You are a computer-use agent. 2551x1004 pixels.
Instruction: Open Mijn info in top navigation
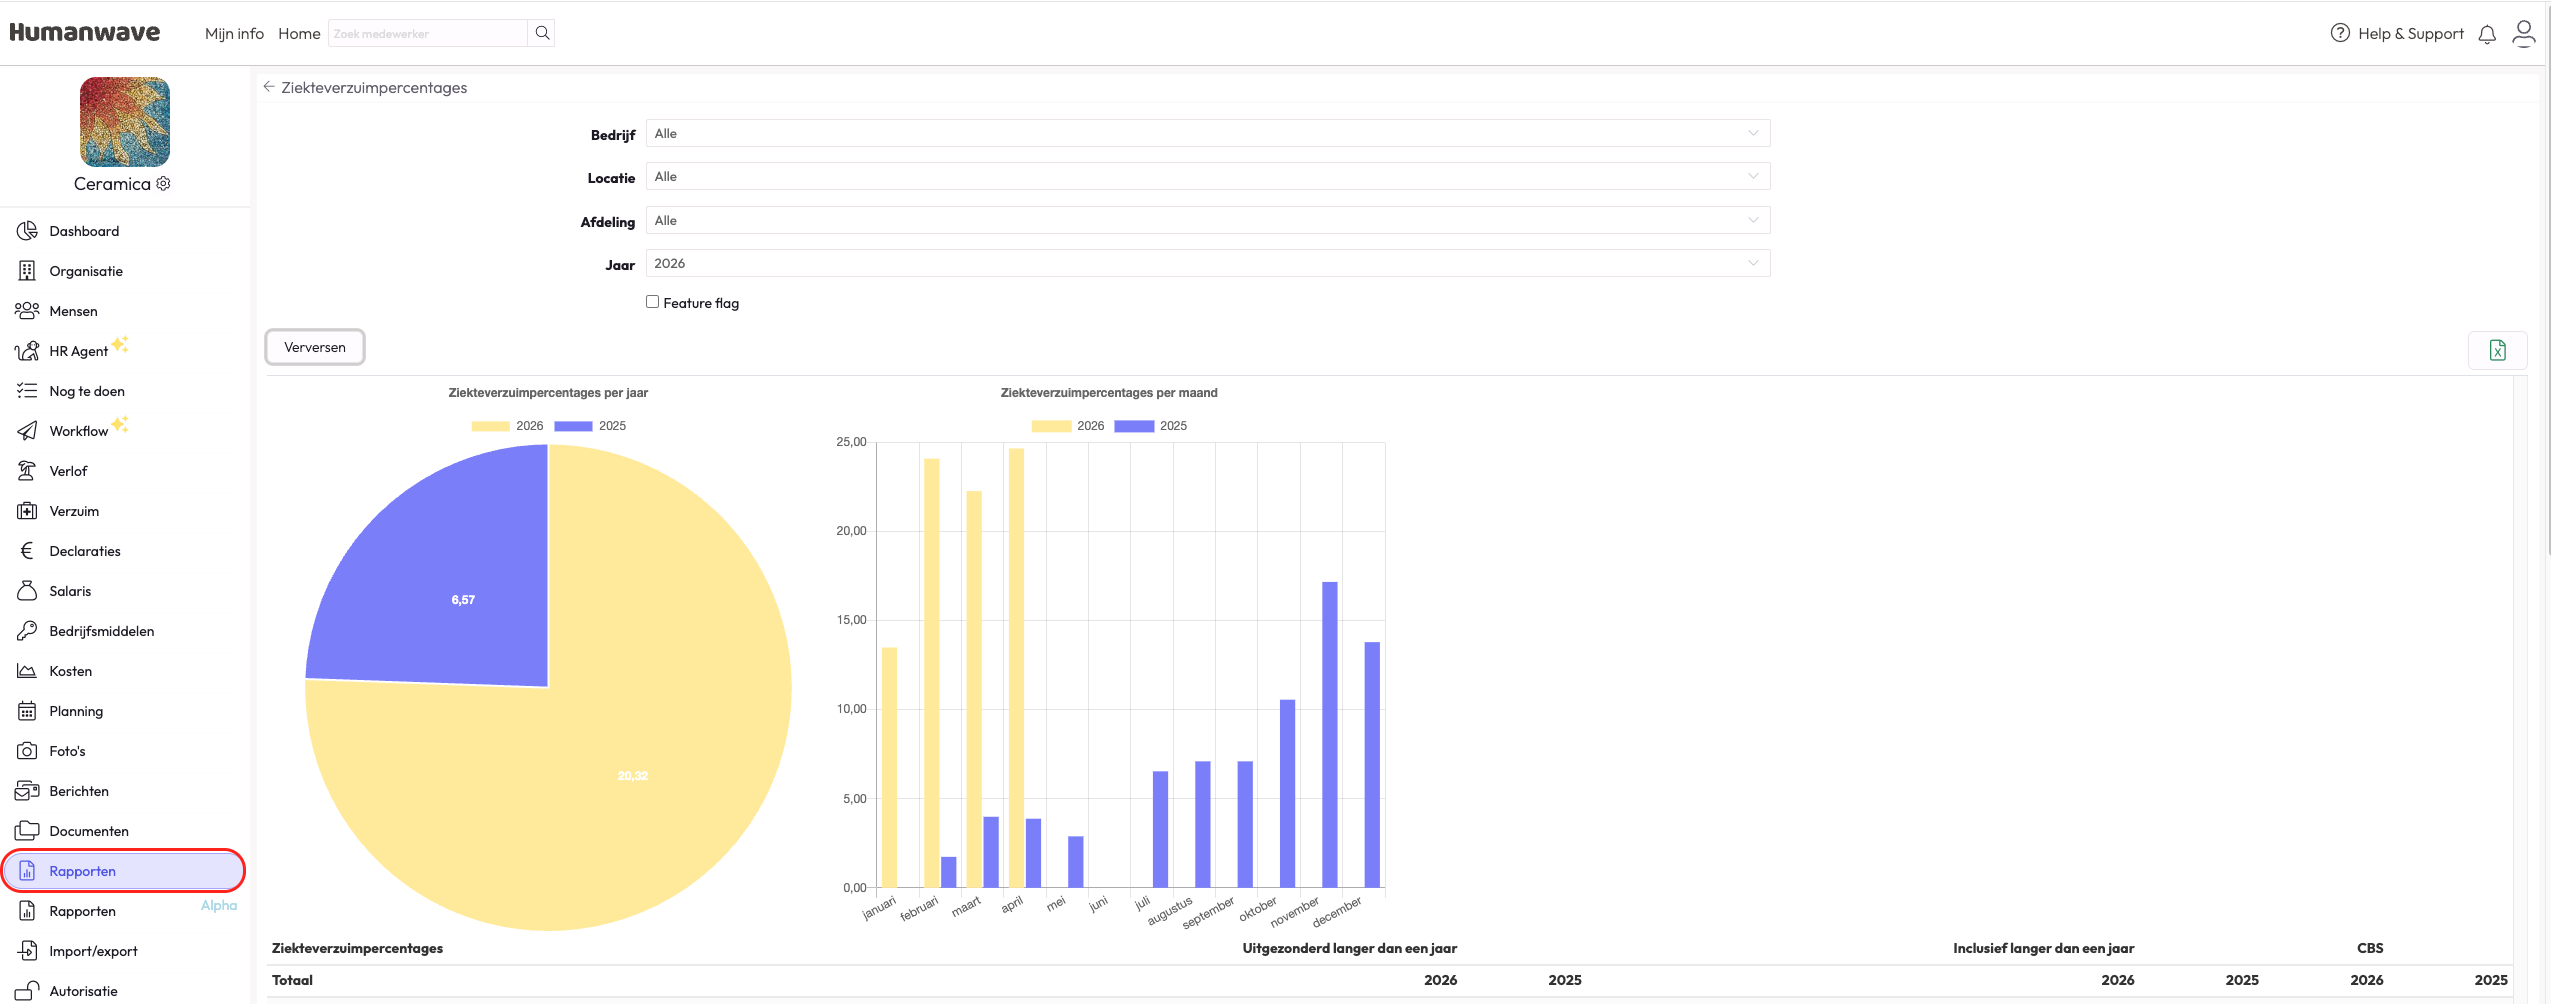(234, 34)
